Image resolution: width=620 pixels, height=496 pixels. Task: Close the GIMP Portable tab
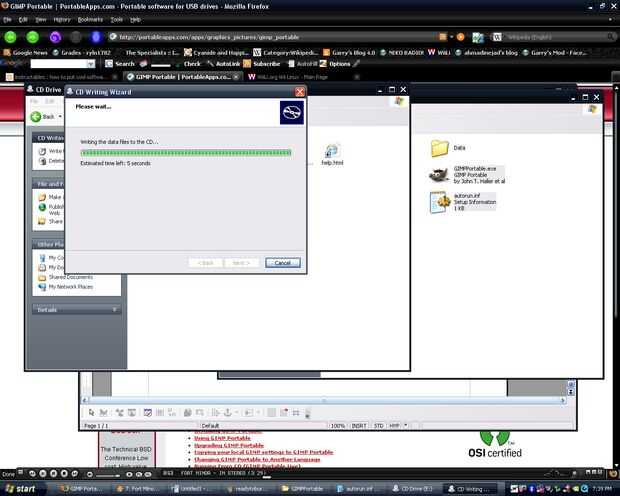[x=236, y=77]
